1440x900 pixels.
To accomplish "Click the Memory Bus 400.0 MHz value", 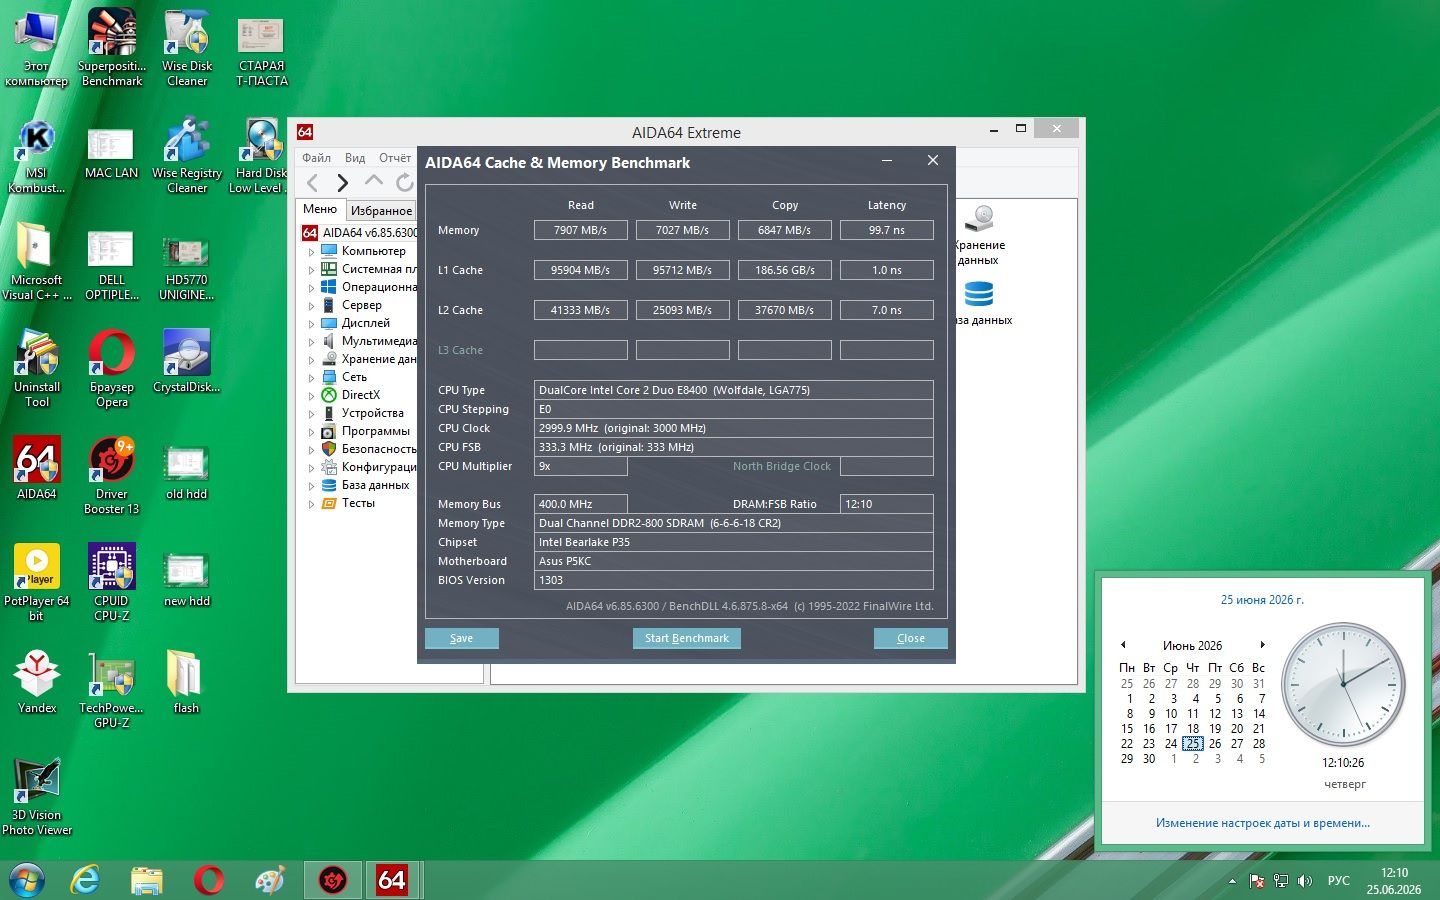I will click(x=580, y=504).
